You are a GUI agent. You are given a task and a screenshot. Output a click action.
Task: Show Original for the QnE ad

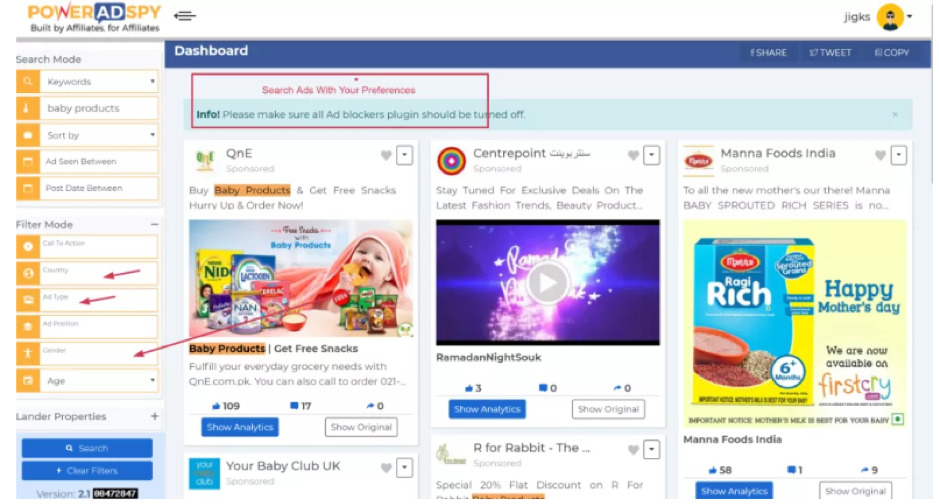click(361, 427)
